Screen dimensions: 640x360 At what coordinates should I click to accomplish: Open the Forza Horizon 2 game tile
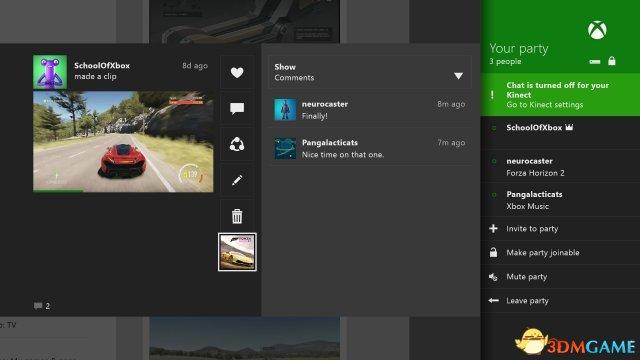pos(237,252)
